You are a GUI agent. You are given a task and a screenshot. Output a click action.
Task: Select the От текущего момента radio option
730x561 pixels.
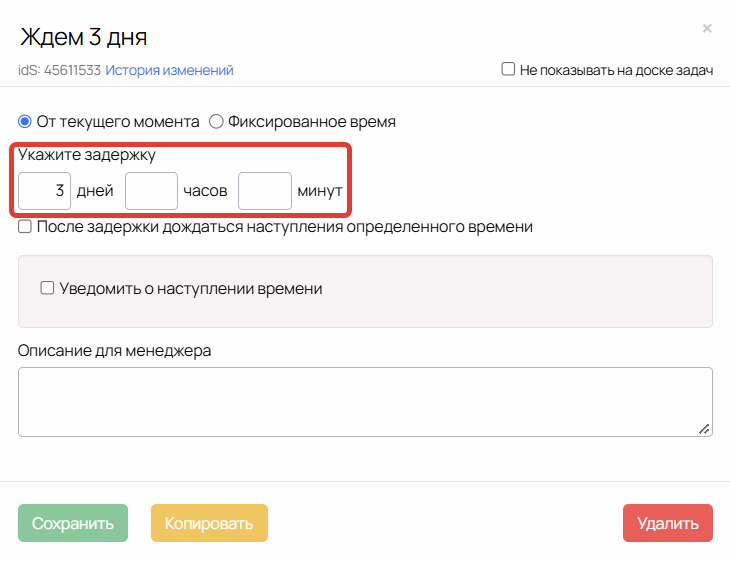(25, 122)
